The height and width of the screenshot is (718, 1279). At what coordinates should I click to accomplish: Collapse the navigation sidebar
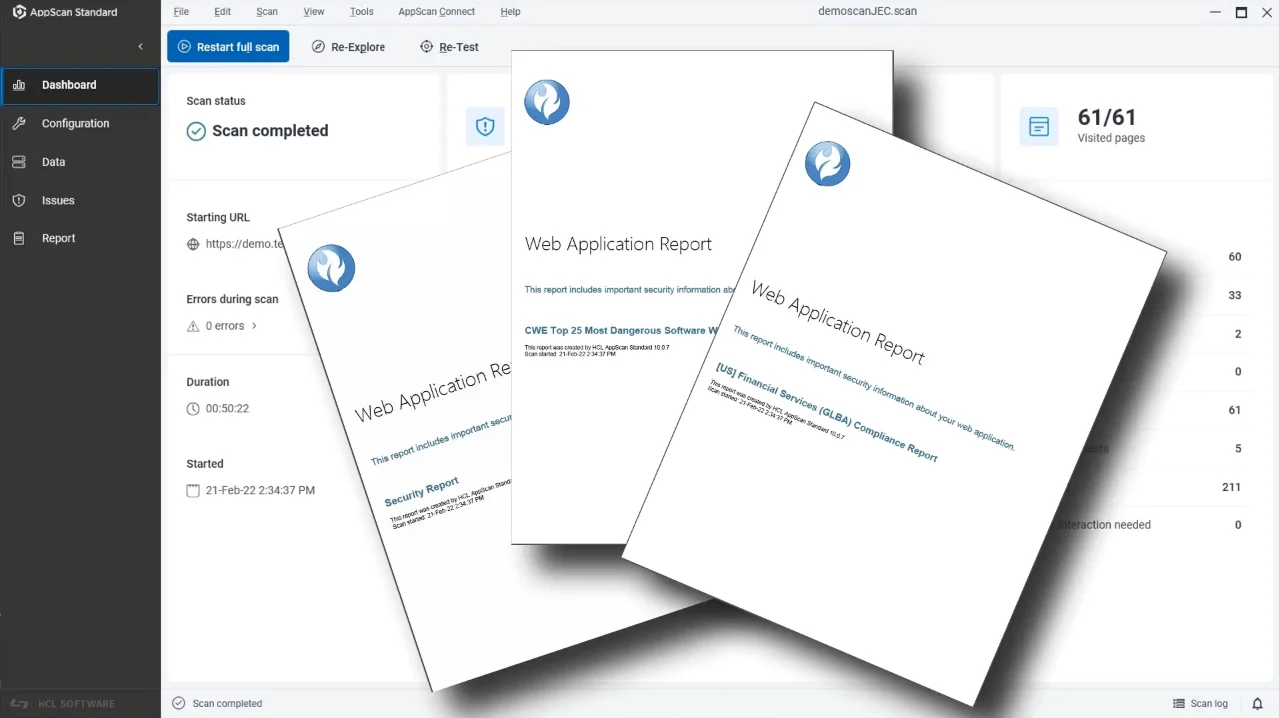[140, 46]
